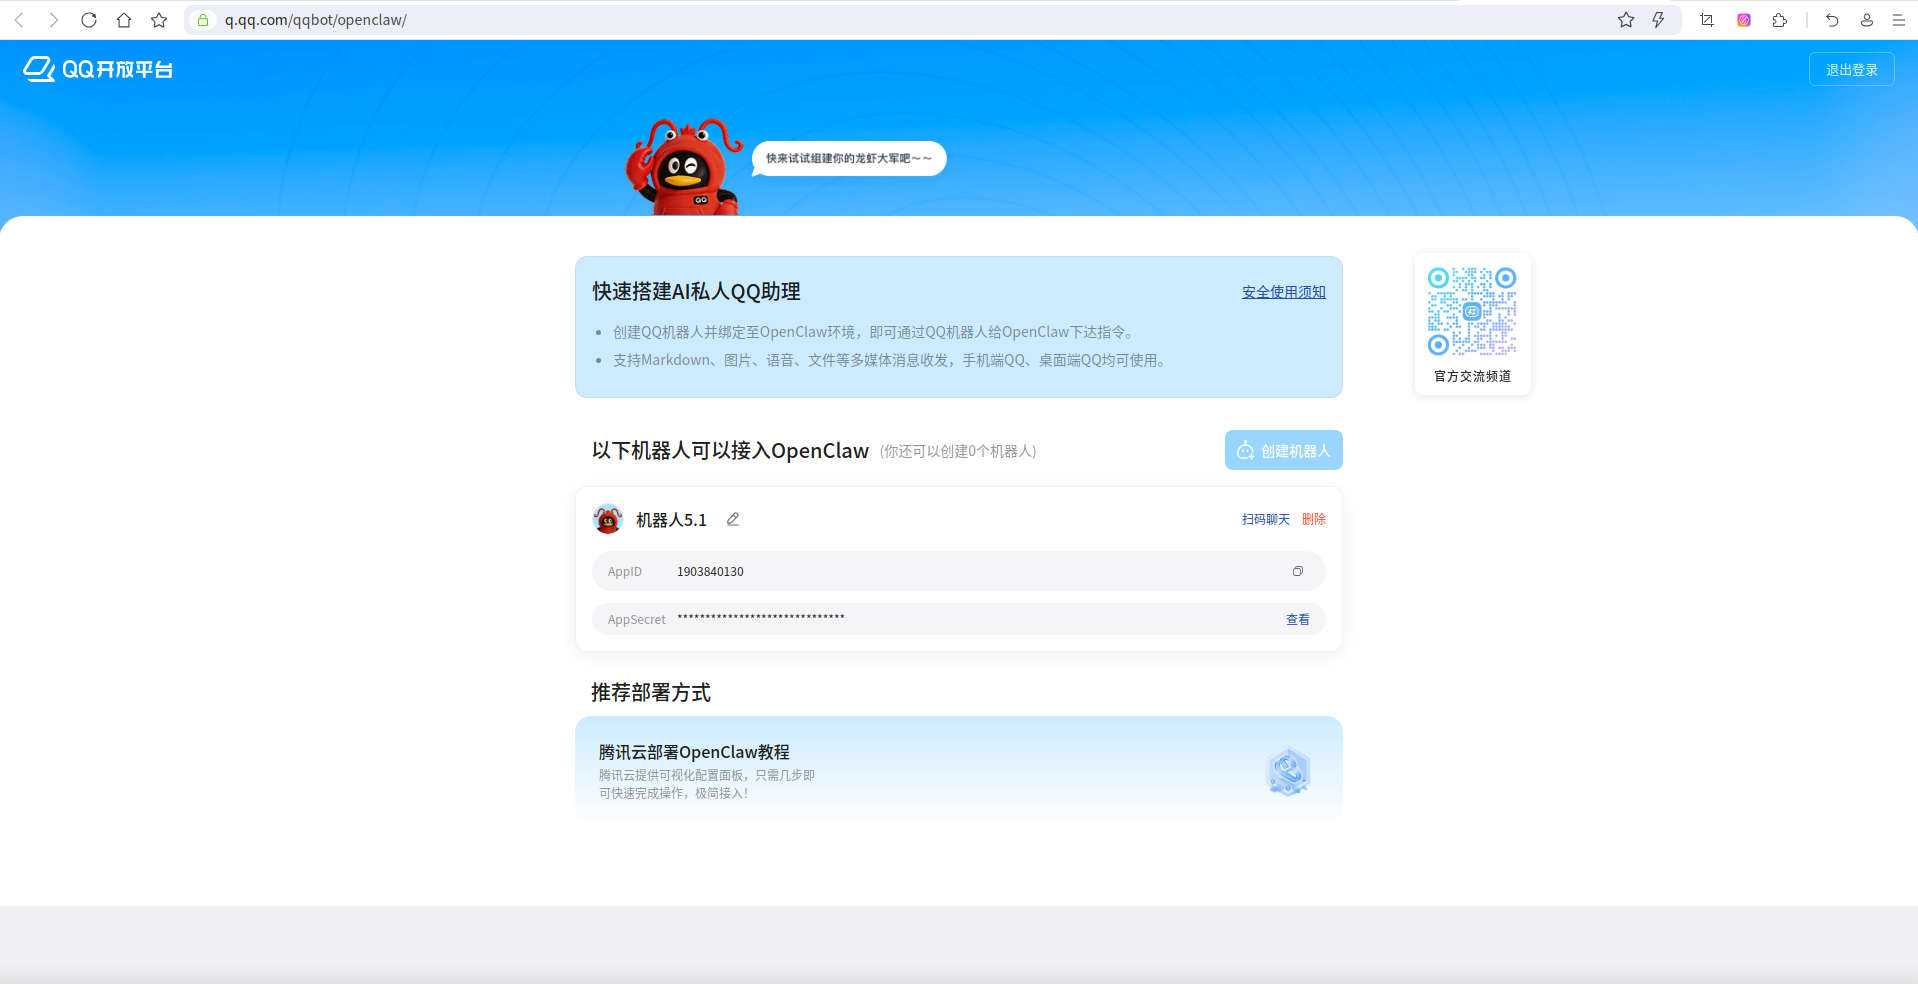
Task: Click the QQ开放平台 logo
Action: point(98,69)
